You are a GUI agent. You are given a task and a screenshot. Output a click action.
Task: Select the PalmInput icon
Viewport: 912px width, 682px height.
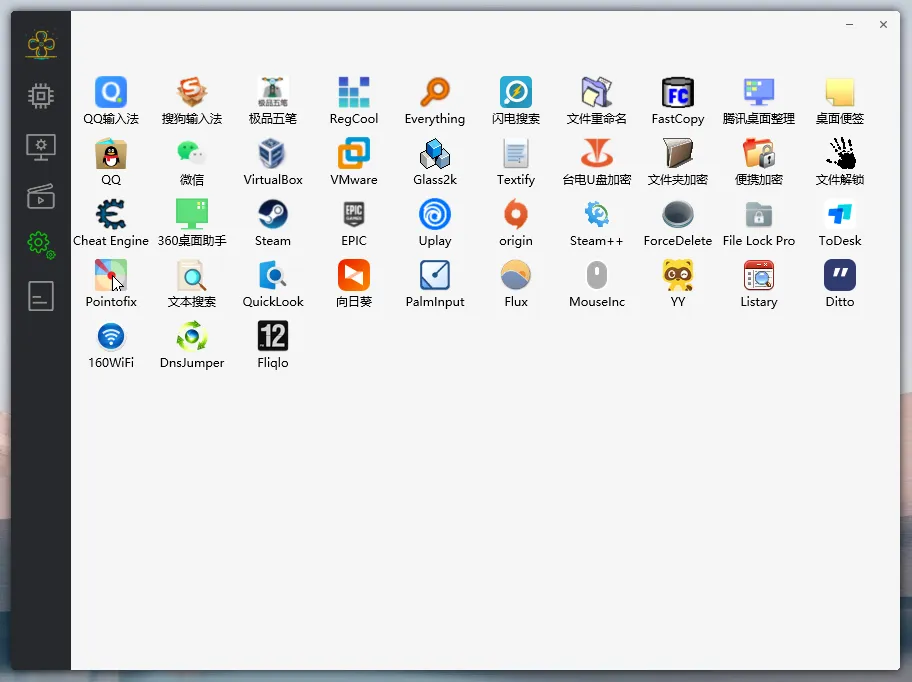point(434,275)
